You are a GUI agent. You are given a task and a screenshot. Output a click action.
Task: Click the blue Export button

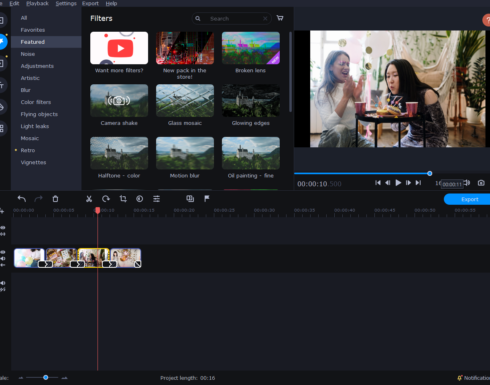click(467, 199)
